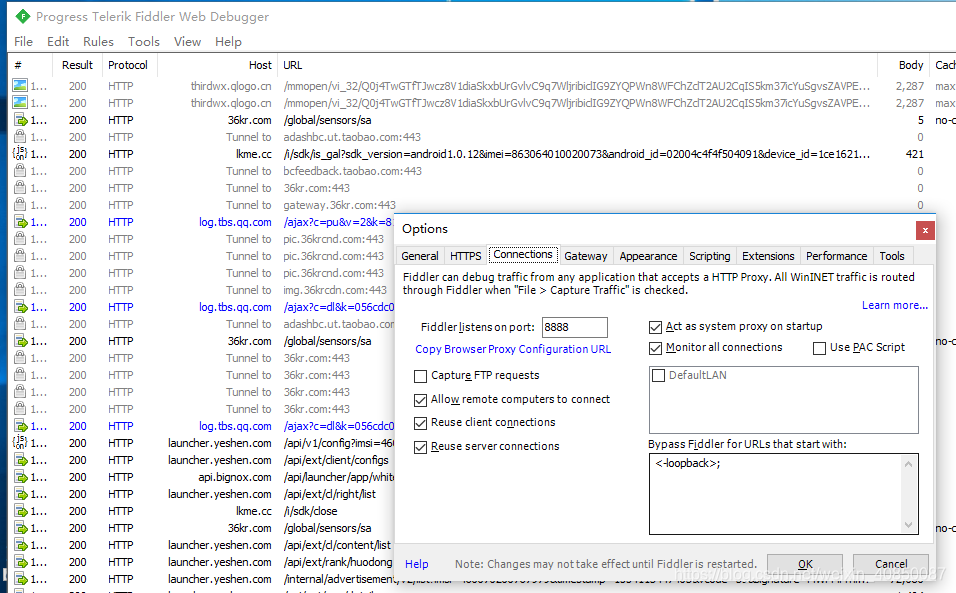Viewport: 956px width, 593px height.
Task: Select the /api/ext/cl/right/list URL cell
Action: coord(329,494)
